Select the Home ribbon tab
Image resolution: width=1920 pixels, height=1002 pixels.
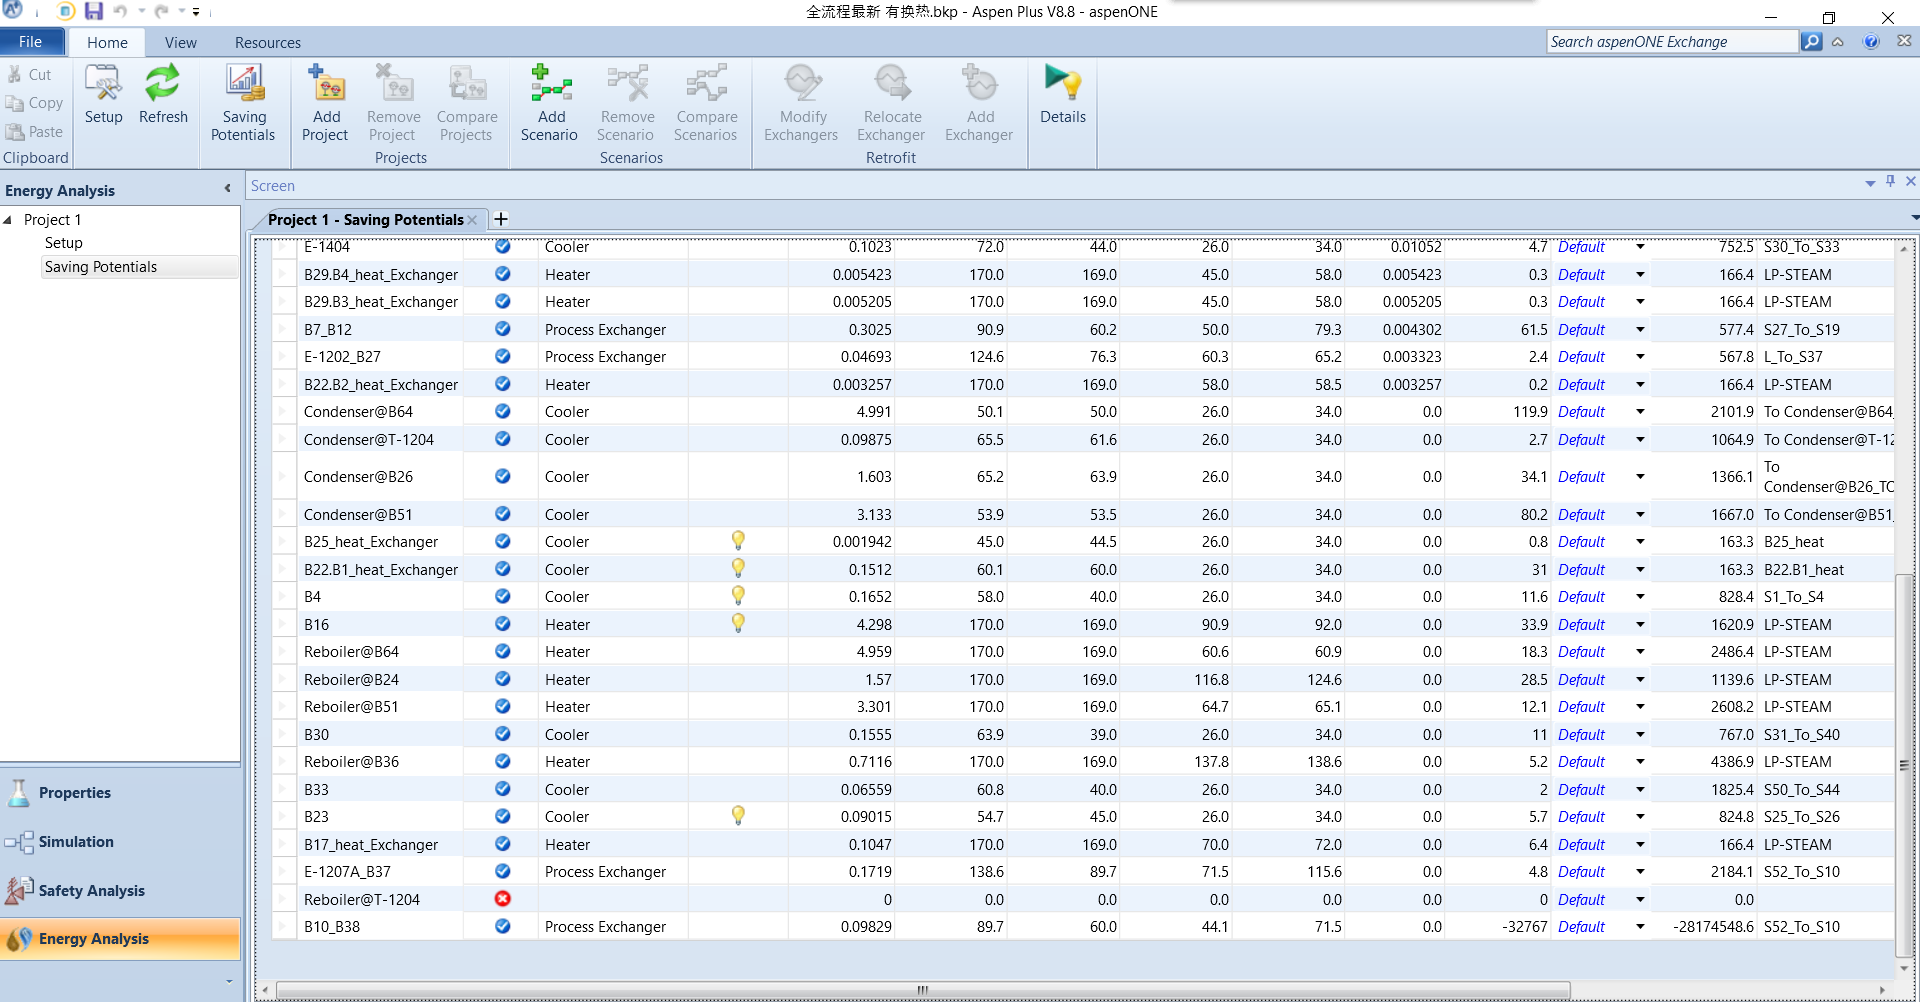pyautogui.click(x=107, y=43)
